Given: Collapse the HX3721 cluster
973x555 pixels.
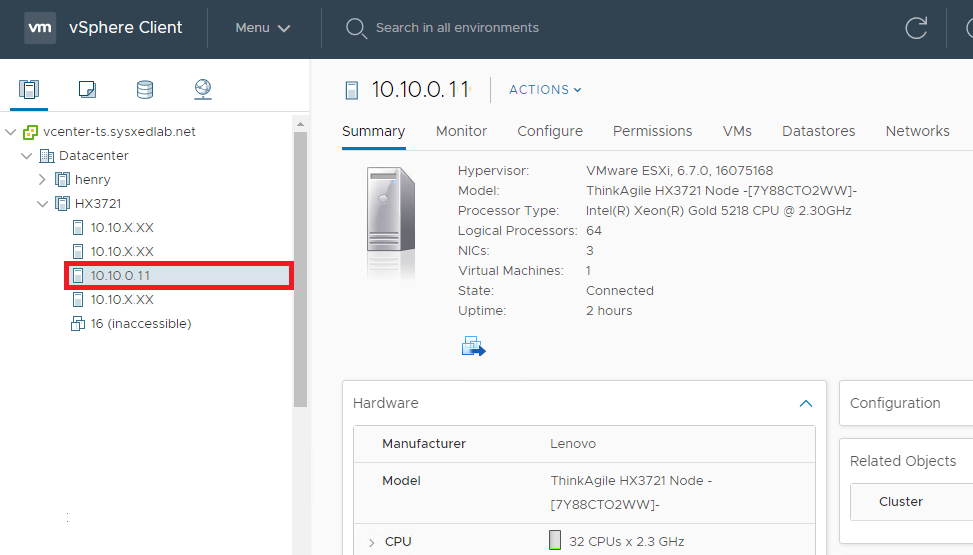Looking at the screenshot, I should click(42, 204).
